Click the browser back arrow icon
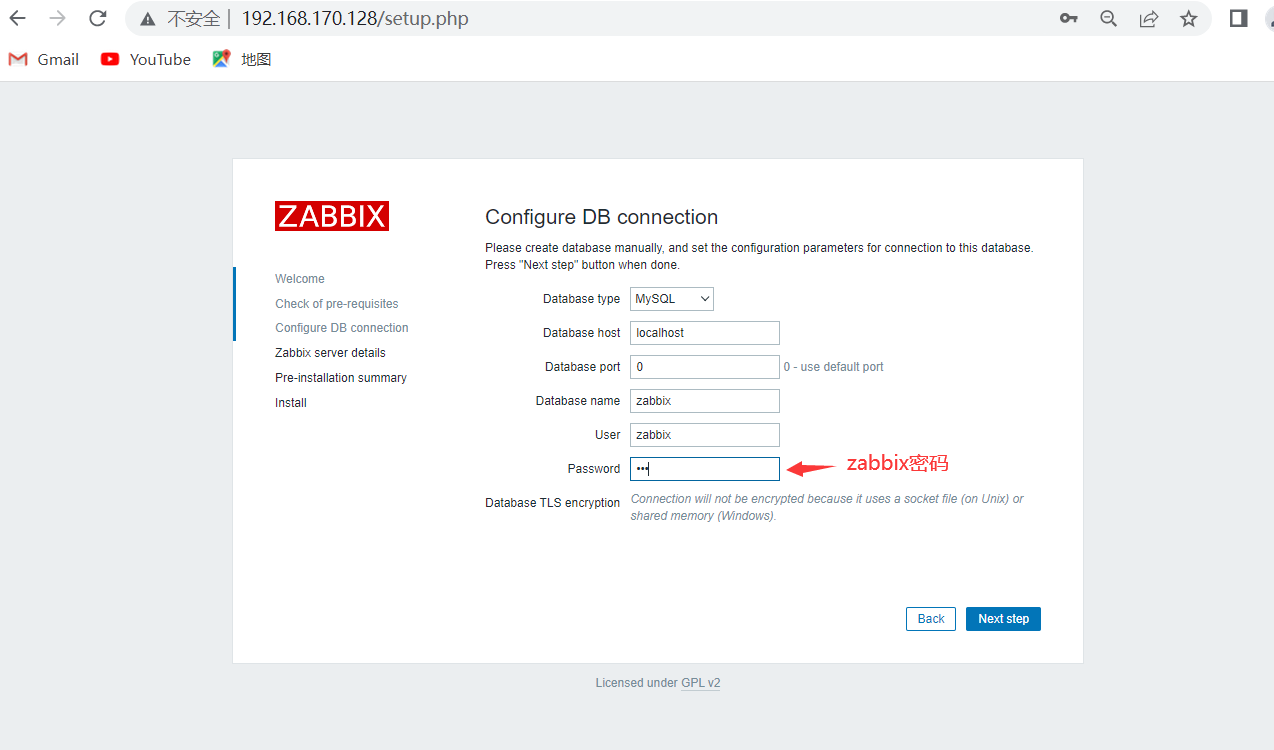The image size is (1274, 750). [17, 18]
